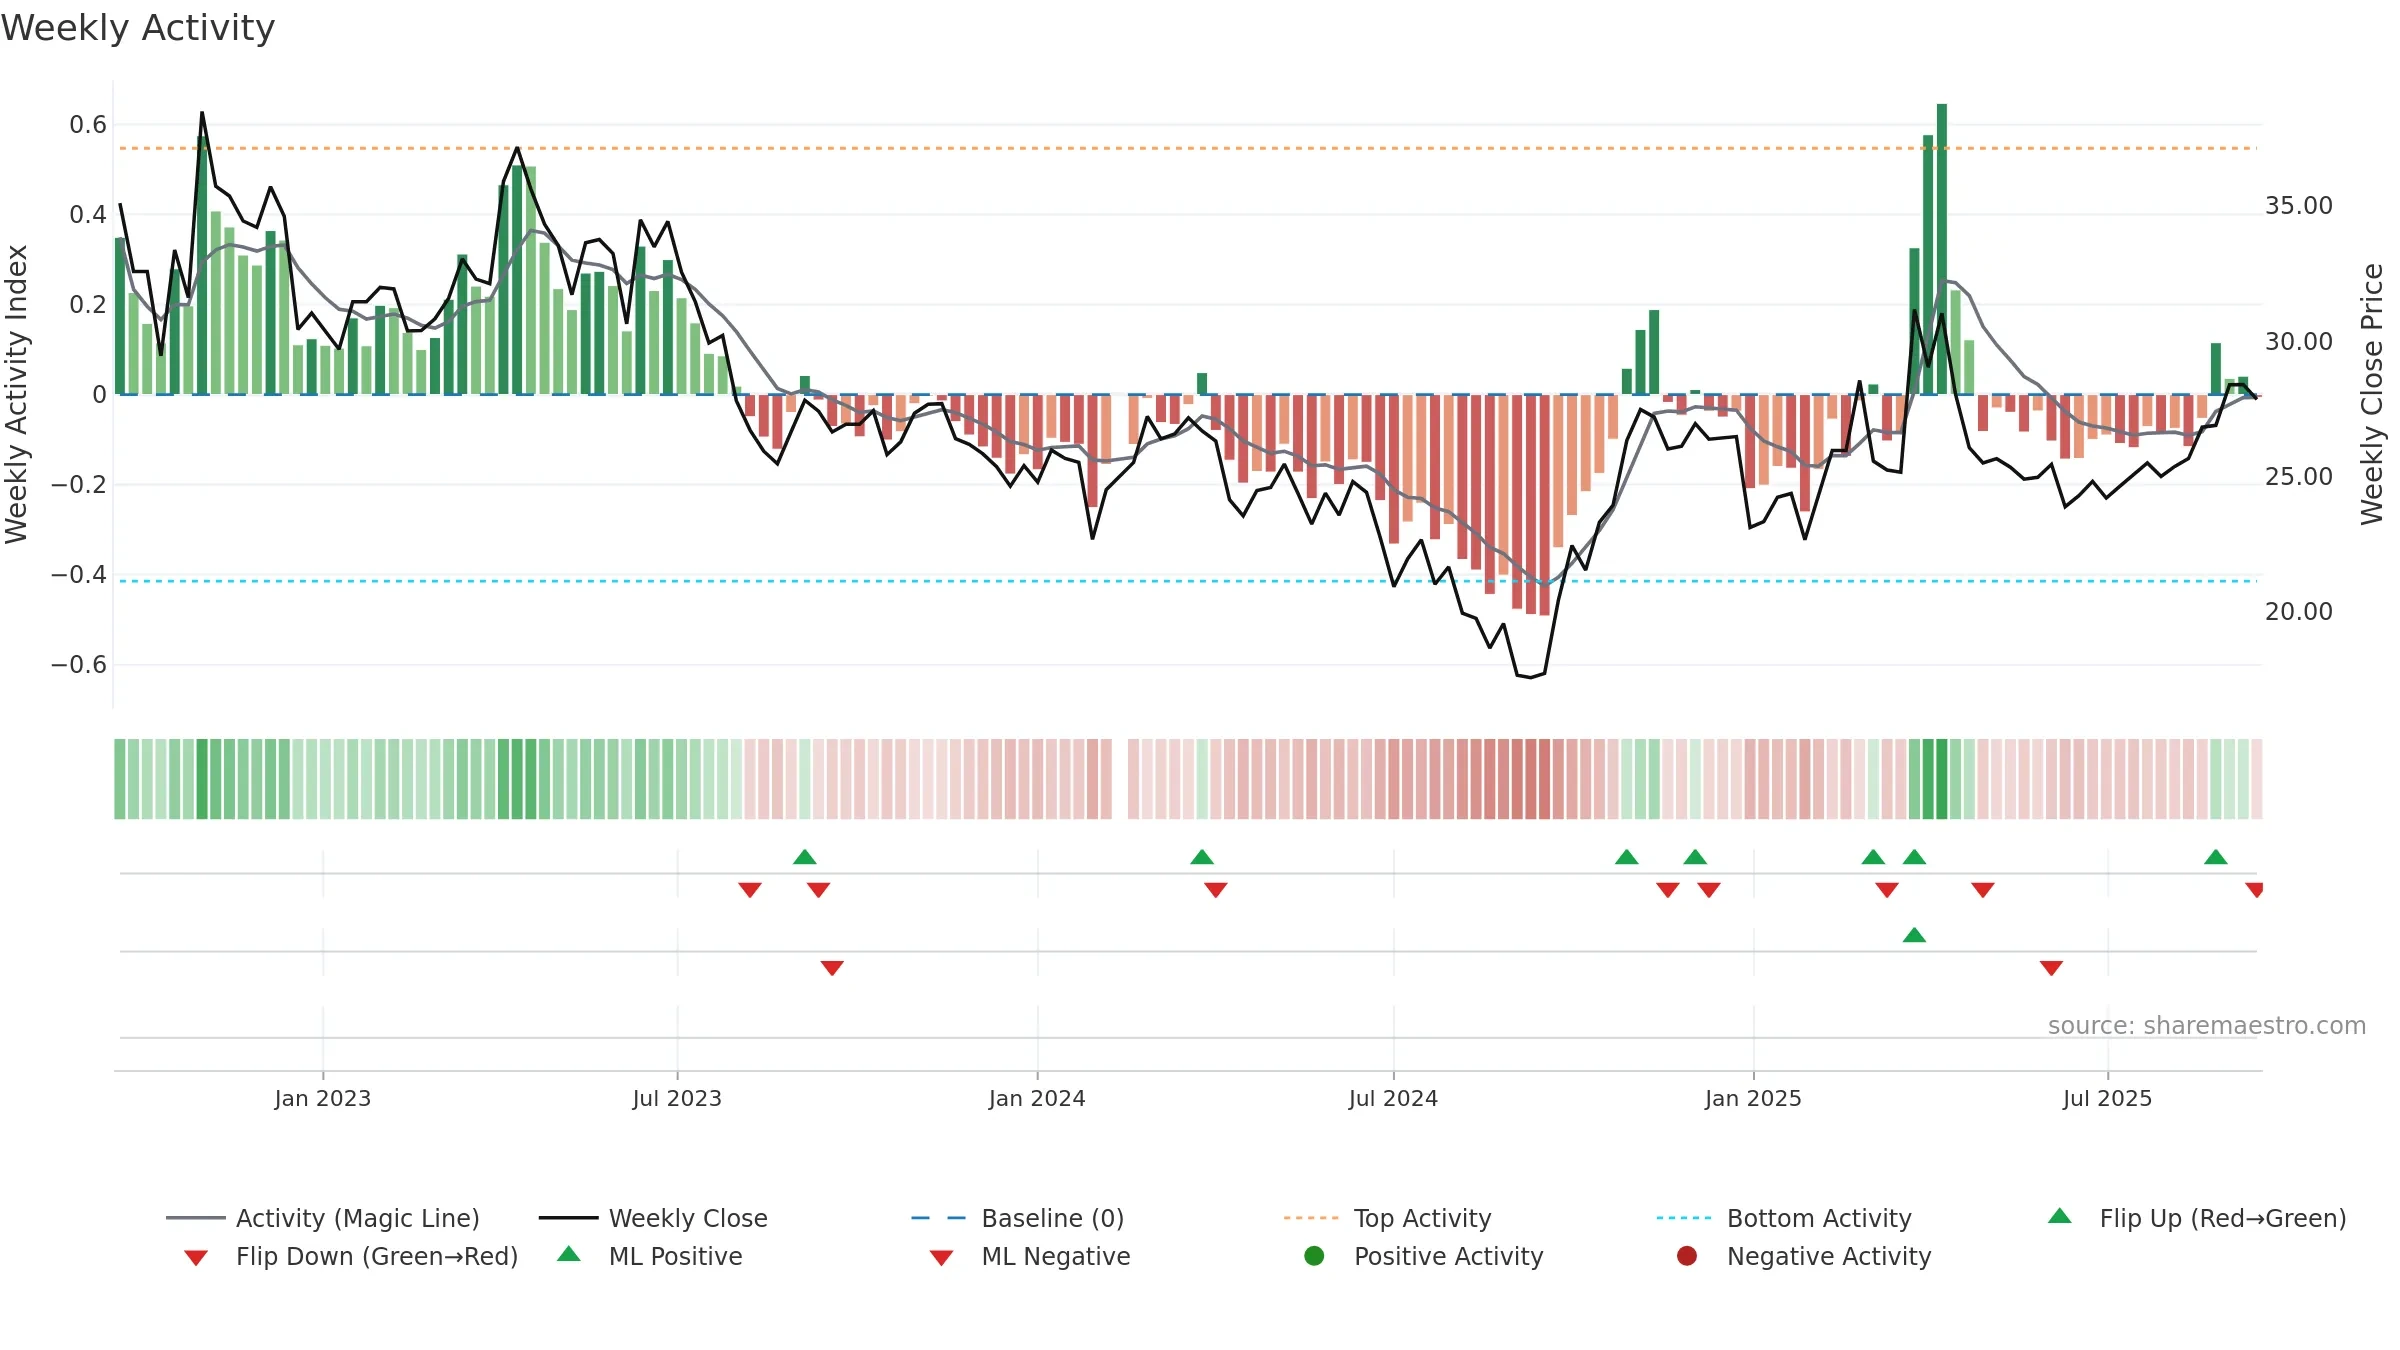Click the 30.00 price axis label
Screen dimensions: 2400x1350
2299,342
